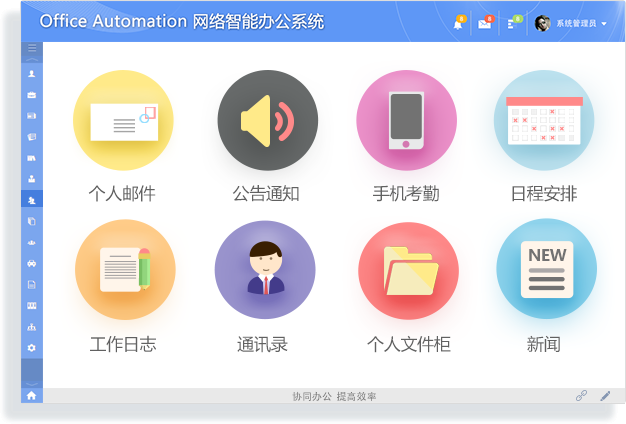Open the settings gear icon in sidebar
The height and width of the screenshot is (424, 626).
(x=32, y=348)
